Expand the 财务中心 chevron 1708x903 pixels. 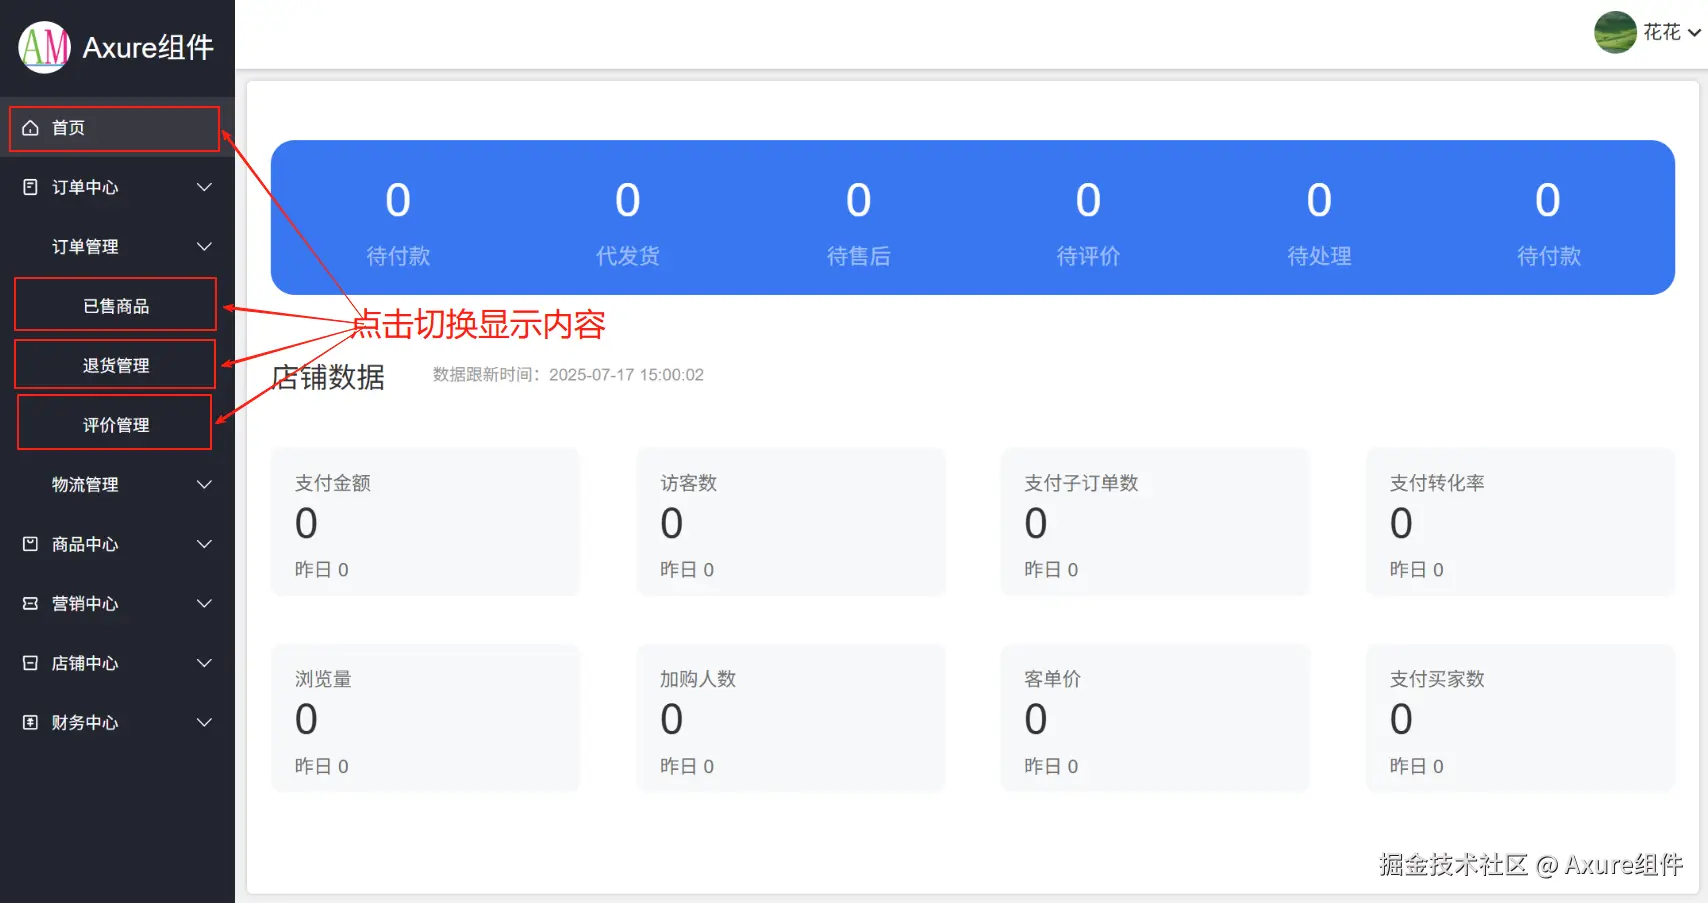pyautogui.click(x=204, y=722)
